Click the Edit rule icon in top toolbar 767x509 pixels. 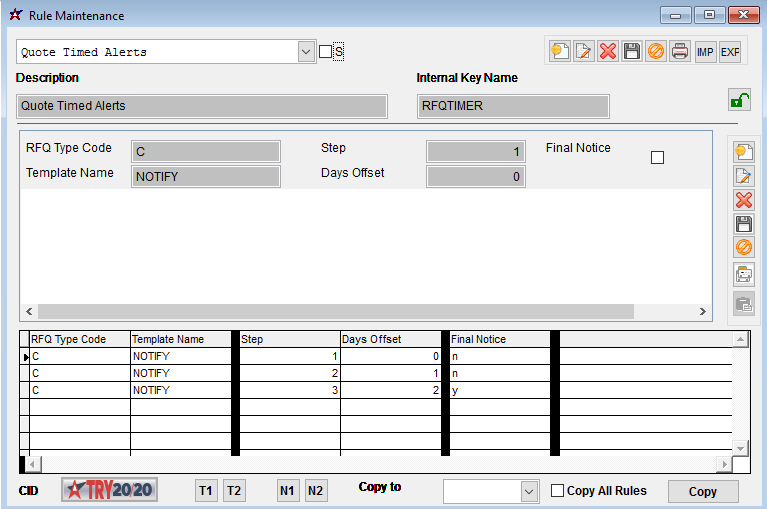584,51
